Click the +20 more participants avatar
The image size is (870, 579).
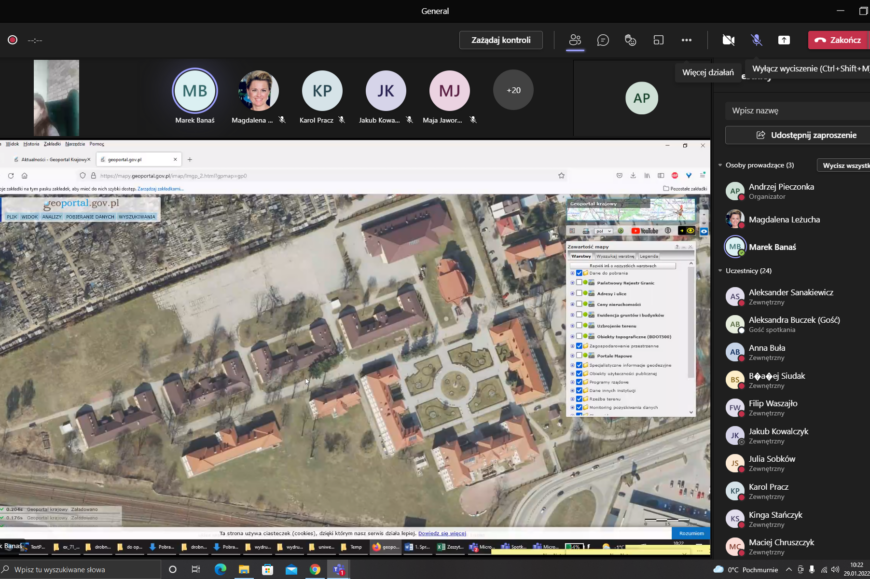pyautogui.click(x=513, y=90)
